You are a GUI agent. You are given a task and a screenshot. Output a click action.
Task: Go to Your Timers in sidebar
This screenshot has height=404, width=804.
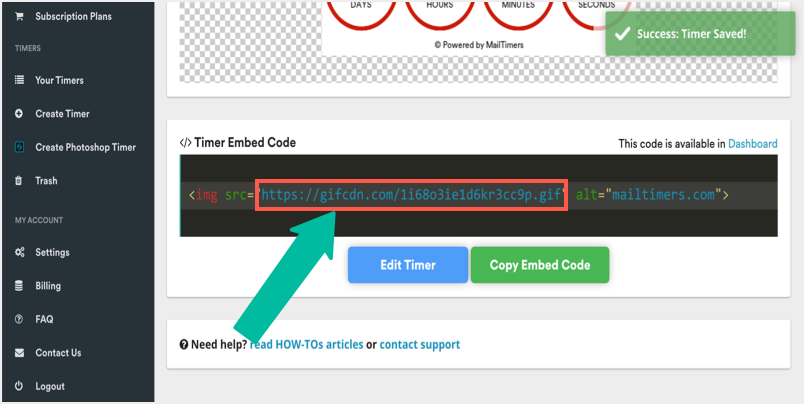coord(59,80)
